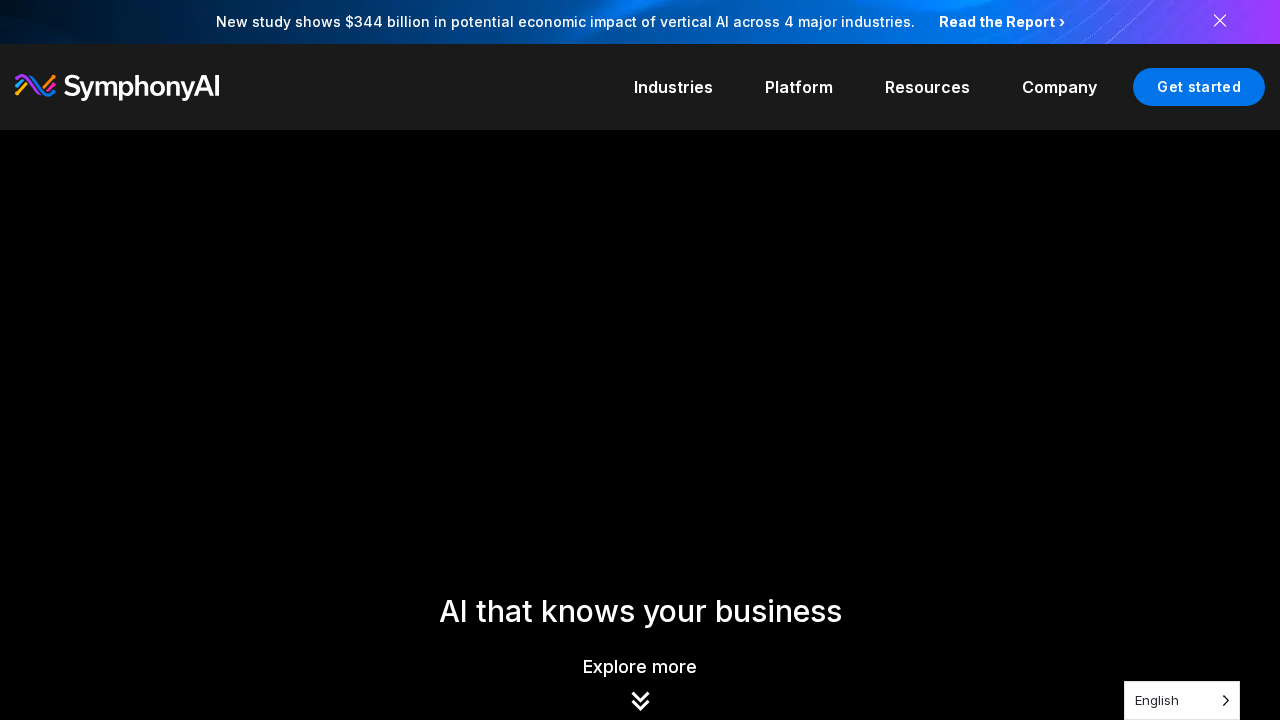Click the colorful SymphonyAI wave logo mark
The image size is (1280, 720).
click(35, 86)
